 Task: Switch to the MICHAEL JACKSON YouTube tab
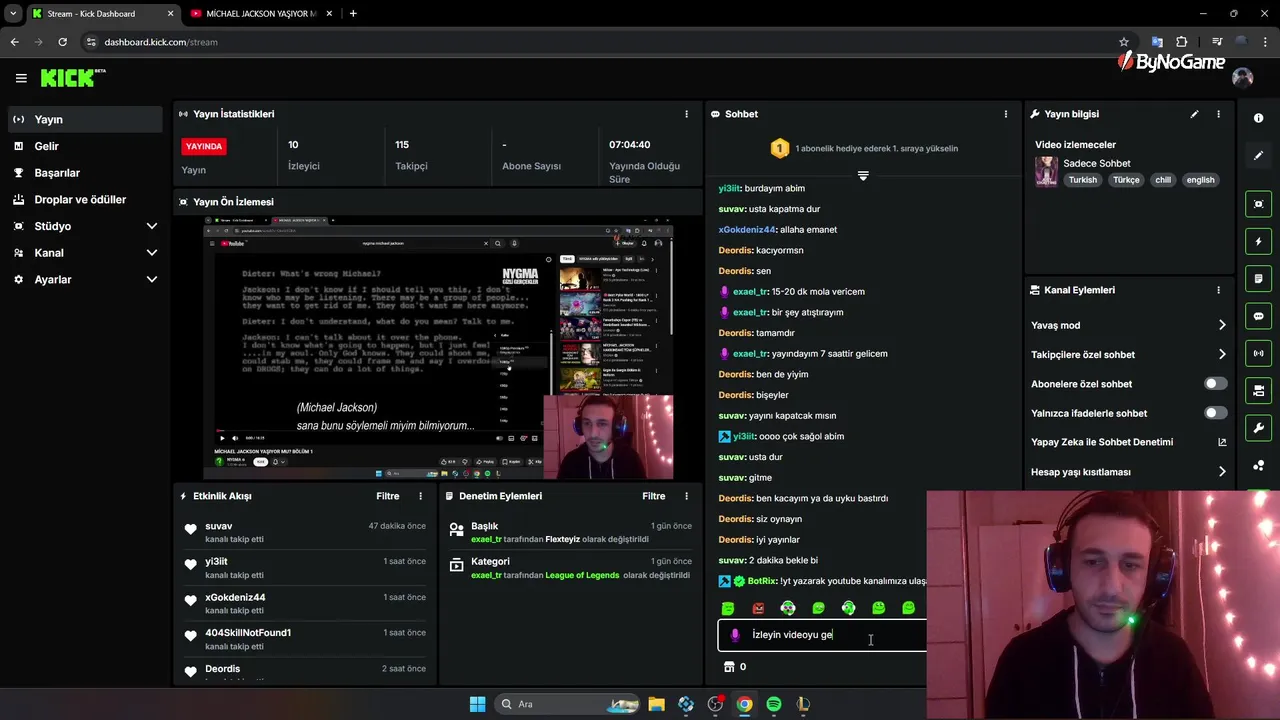(x=262, y=14)
